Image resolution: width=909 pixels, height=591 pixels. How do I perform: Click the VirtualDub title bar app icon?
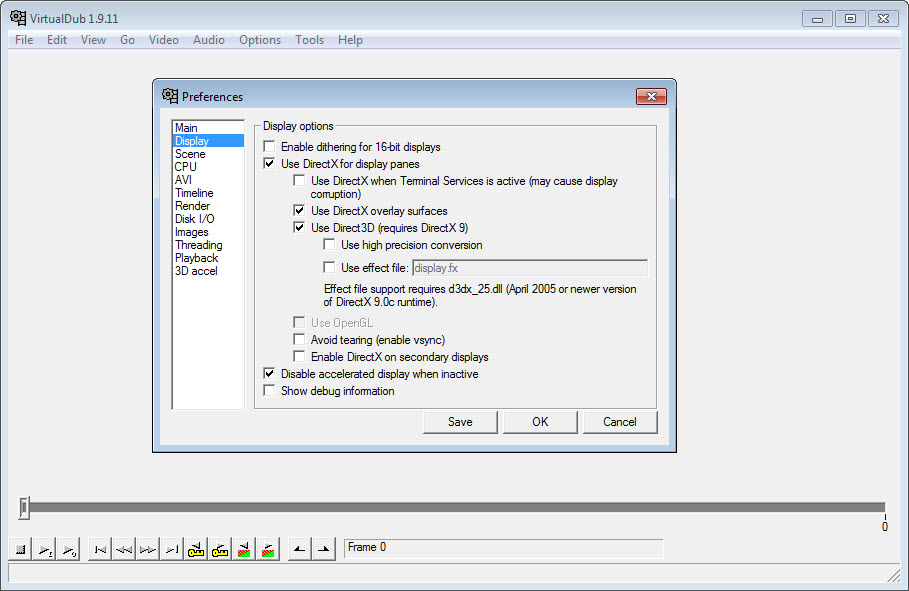click(x=18, y=18)
